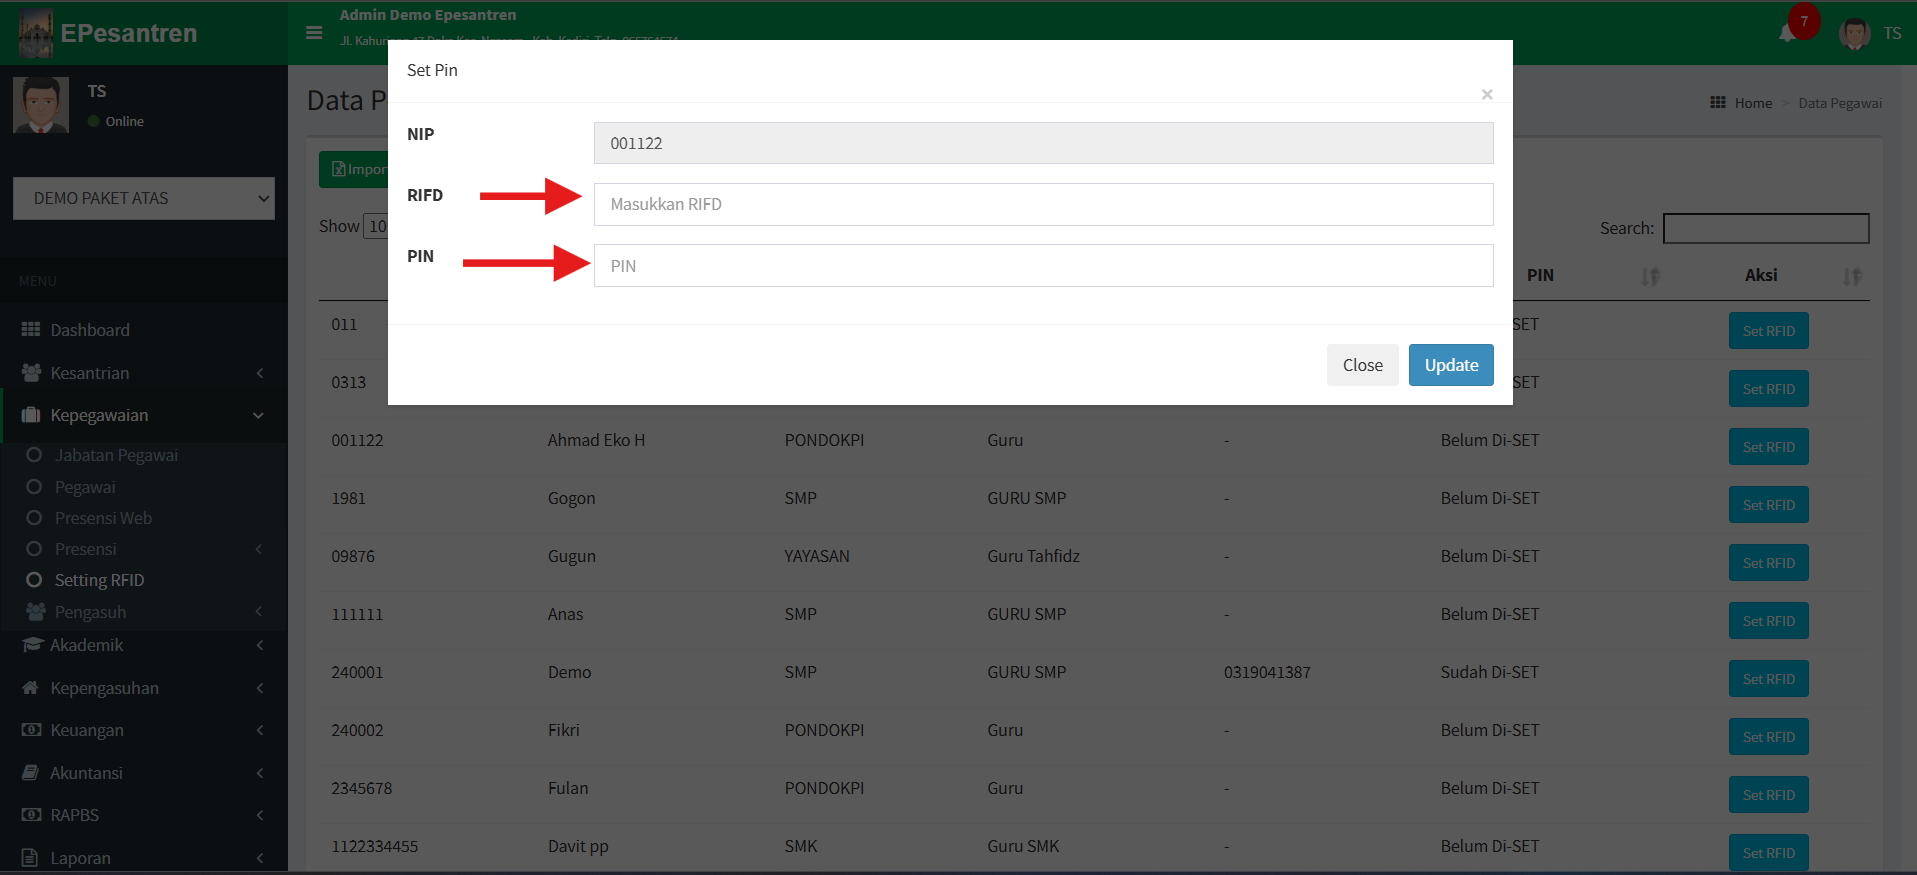Expand the Kesantrian menu chevron
1917x875 pixels.
tap(260, 373)
